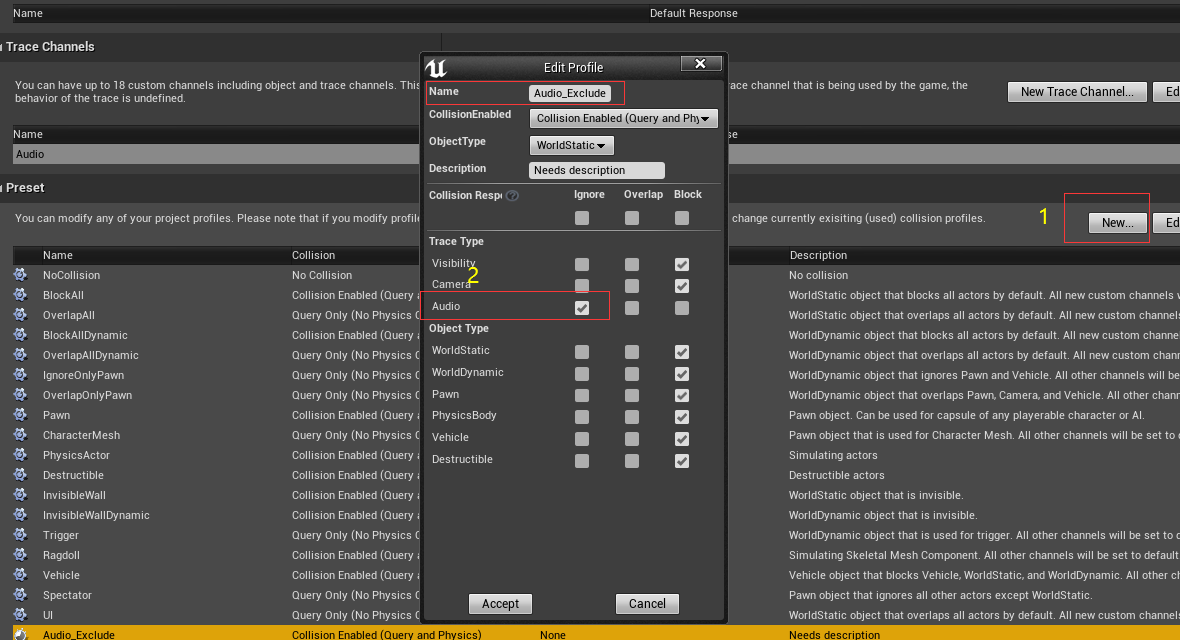The image size is (1180, 640).
Task: Click the Accept button
Action: coord(500,604)
